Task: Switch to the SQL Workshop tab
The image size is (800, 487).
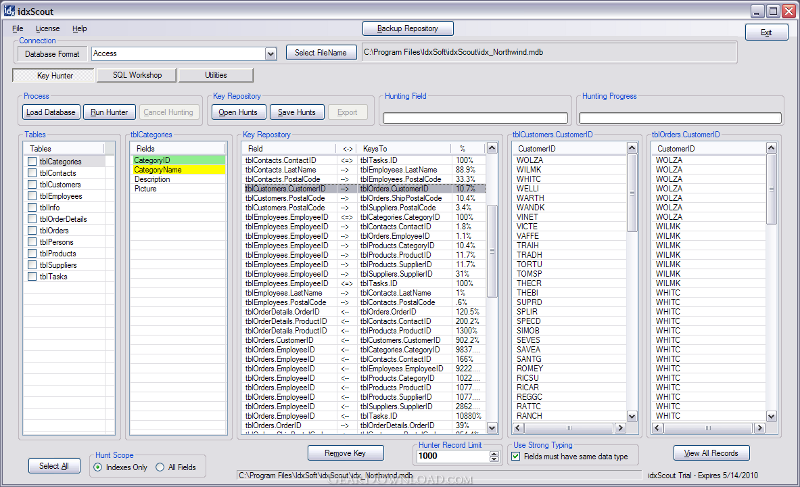Action: click(x=138, y=75)
